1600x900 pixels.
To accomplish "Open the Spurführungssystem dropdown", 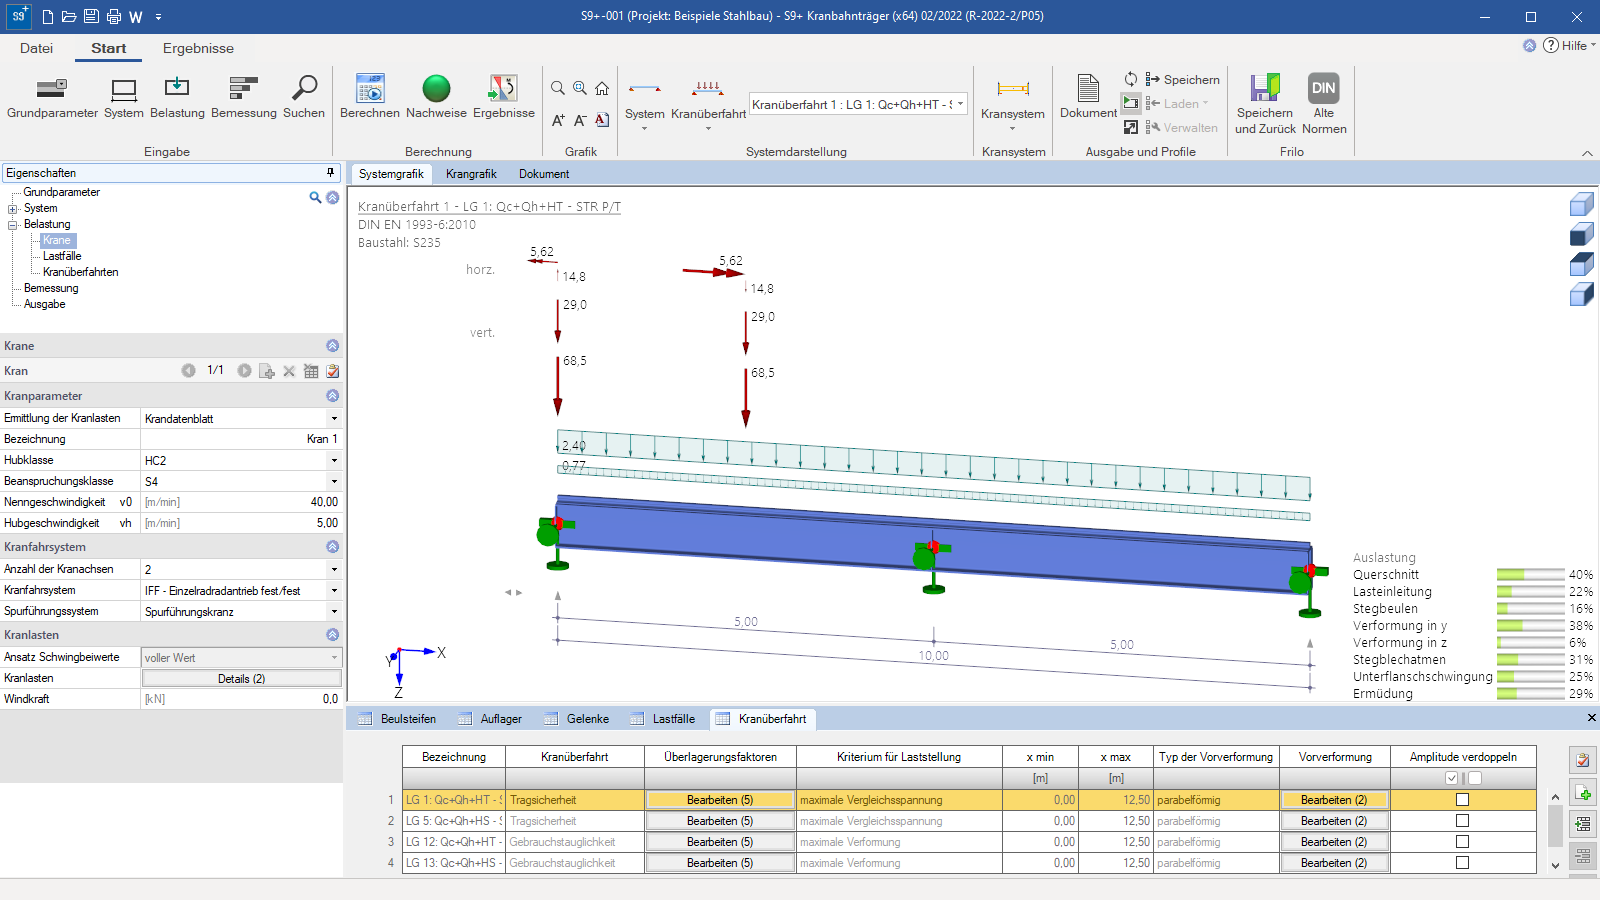I will pos(334,612).
